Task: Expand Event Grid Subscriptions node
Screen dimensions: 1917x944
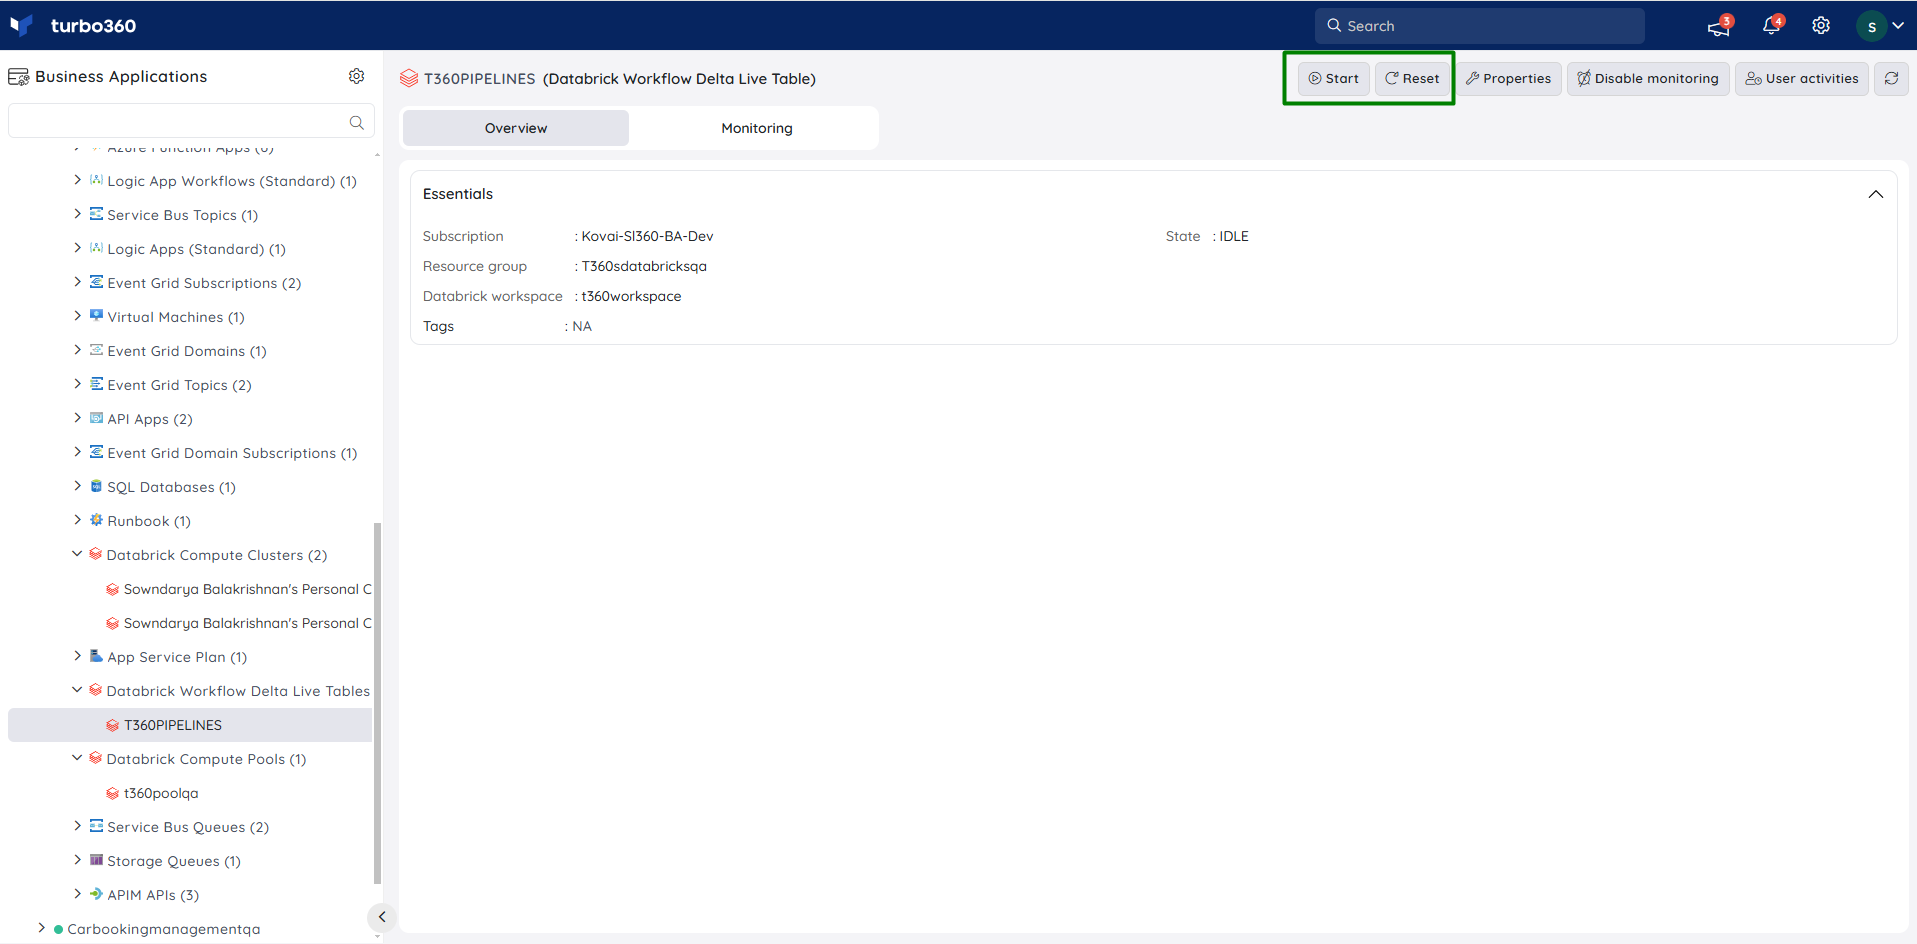Action: [77, 282]
